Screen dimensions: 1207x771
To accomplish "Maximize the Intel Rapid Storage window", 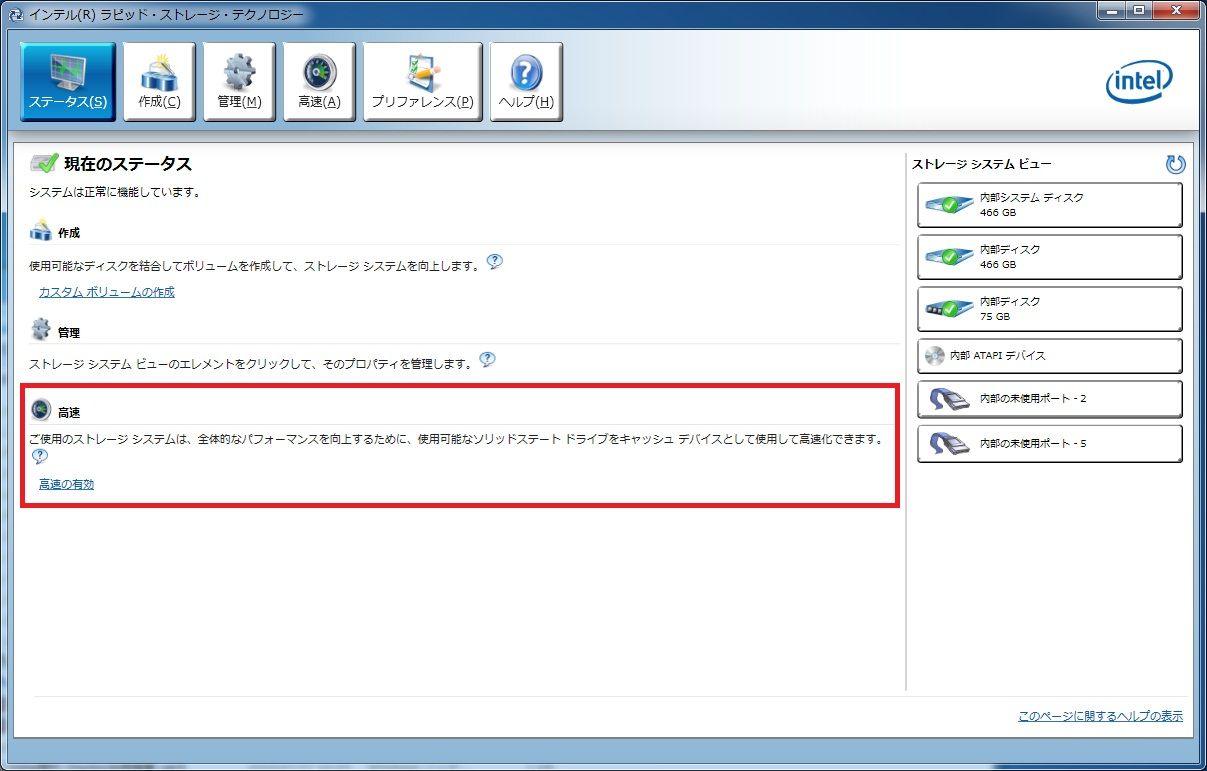I will [x=1138, y=11].
